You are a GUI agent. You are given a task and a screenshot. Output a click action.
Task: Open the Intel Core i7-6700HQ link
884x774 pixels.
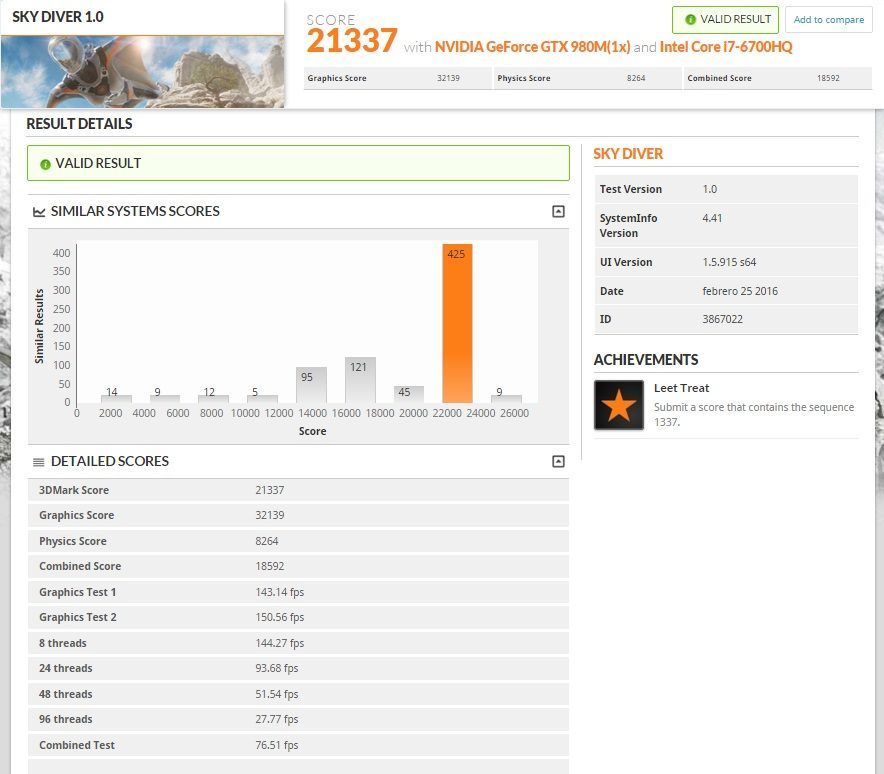(x=726, y=47)
